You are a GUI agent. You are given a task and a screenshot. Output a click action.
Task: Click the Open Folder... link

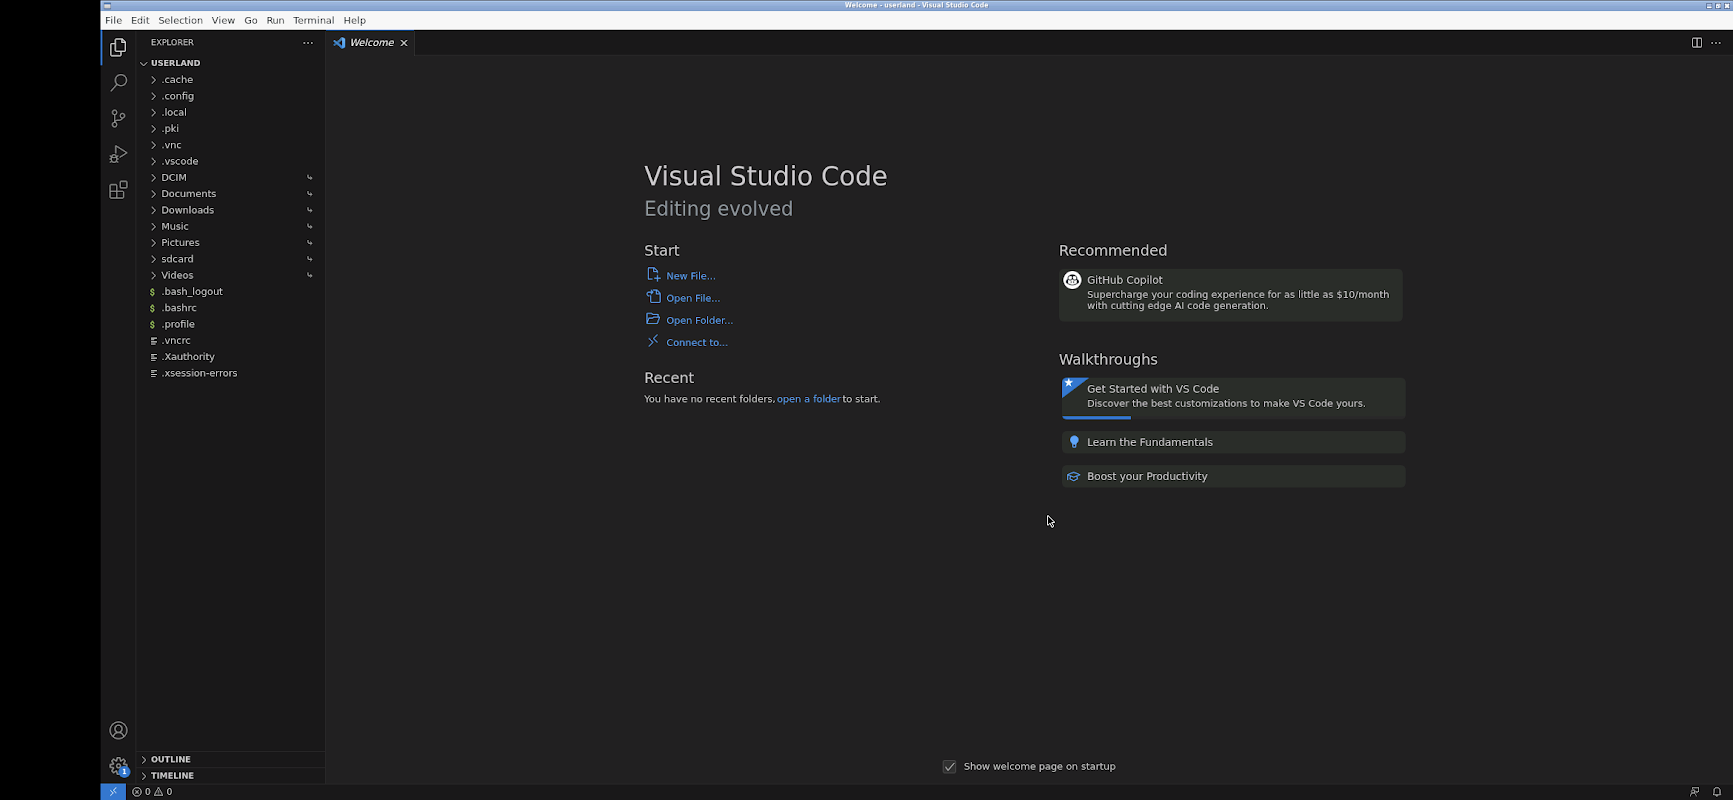tap(699, 320)
